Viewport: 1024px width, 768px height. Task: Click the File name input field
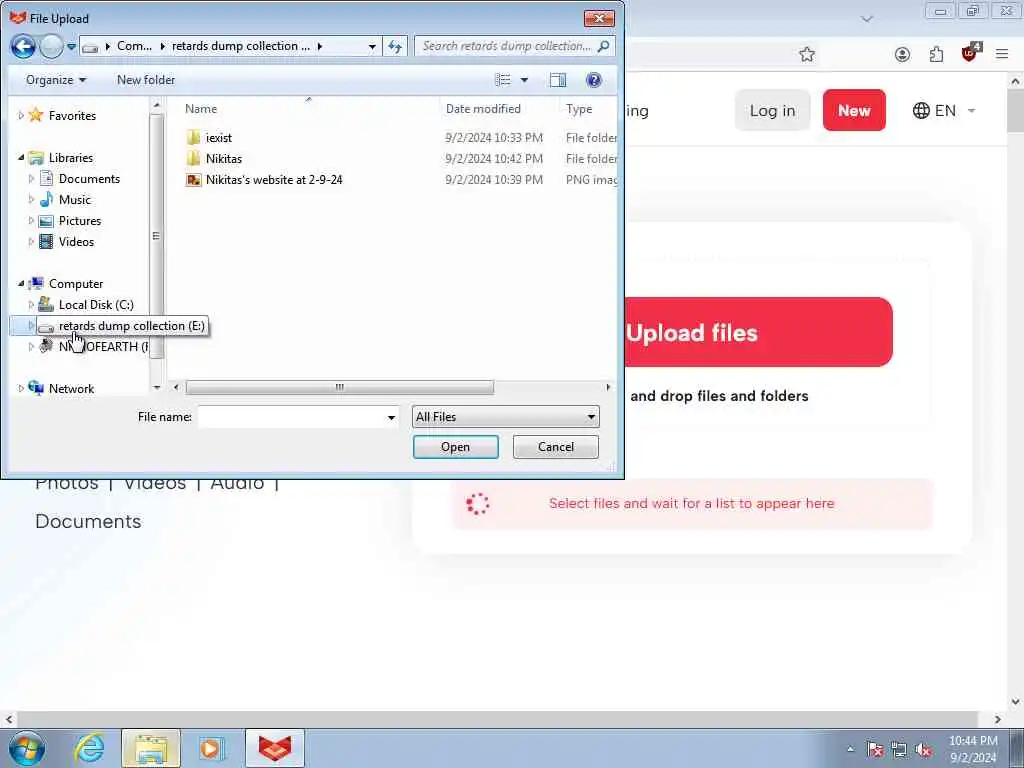[x=291, y=417]
